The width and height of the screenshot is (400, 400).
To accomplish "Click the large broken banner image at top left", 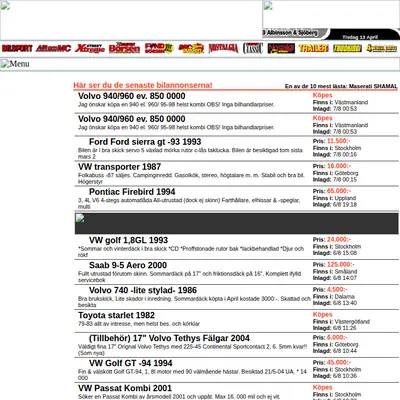I will point(131,20).
